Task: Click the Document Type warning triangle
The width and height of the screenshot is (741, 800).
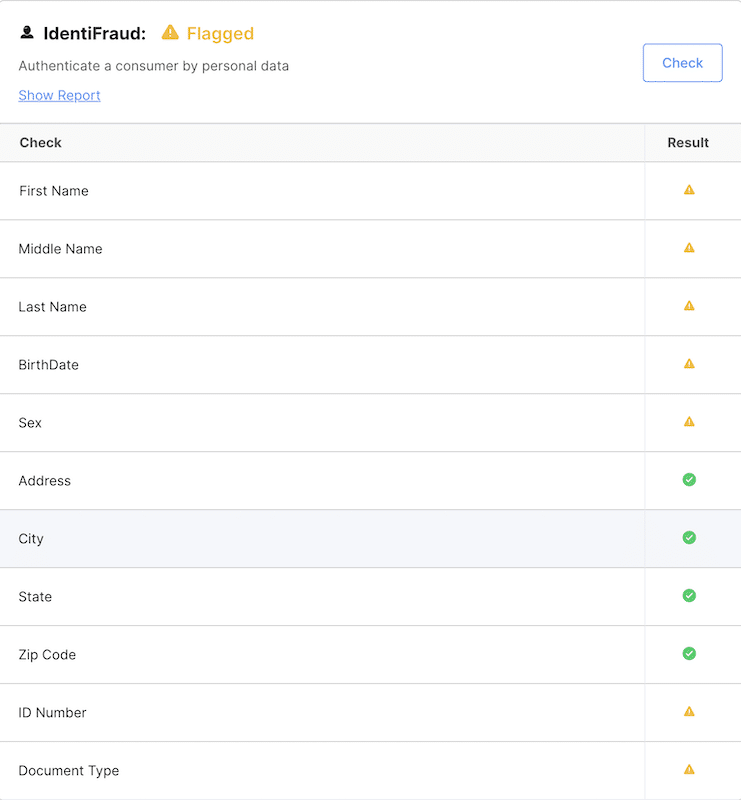Action: (x=689, y=769)
